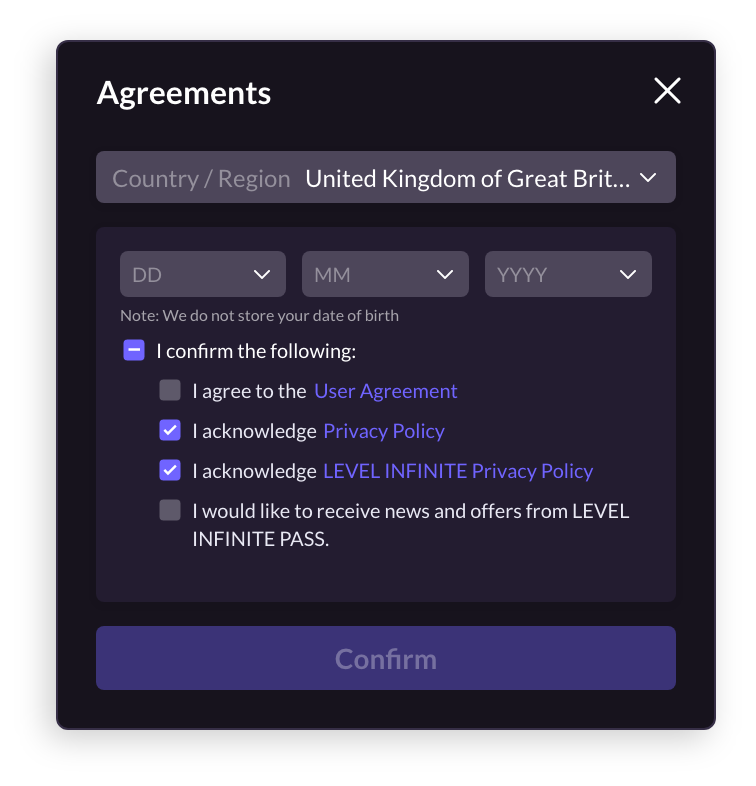Uncheck the LEVEL INFINITE Privacy Policy checkbox
The width and height of the screenshot is (756, 786).
pyautogui.click(x=170, y=470)
